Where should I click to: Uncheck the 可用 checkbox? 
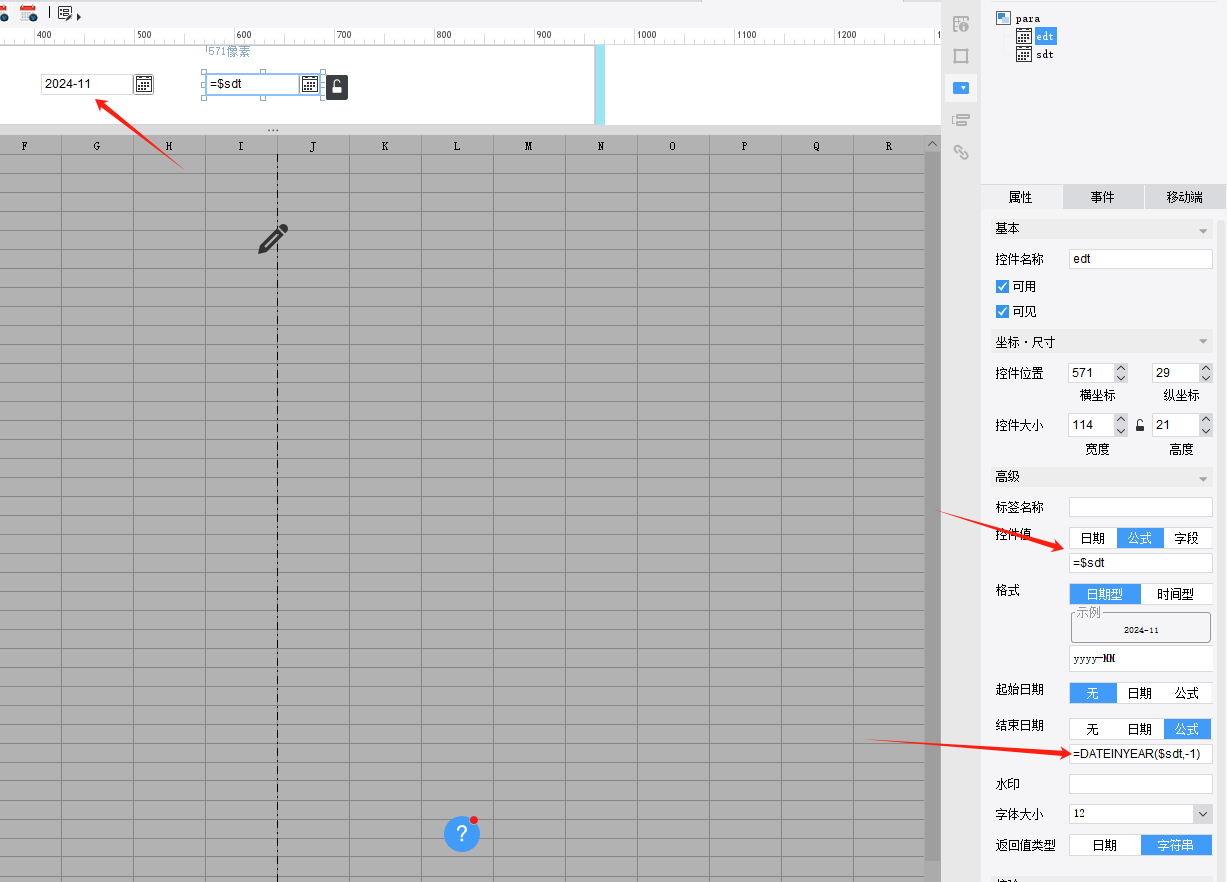[x=1002, y=287]
